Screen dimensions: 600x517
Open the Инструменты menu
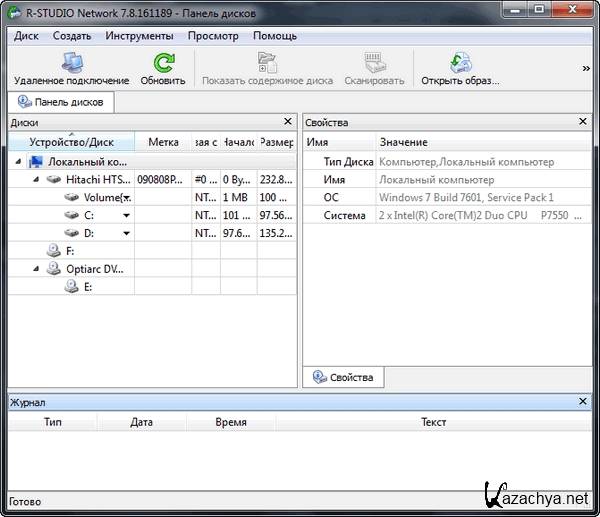pyautogui.click(x=139, y=36)
